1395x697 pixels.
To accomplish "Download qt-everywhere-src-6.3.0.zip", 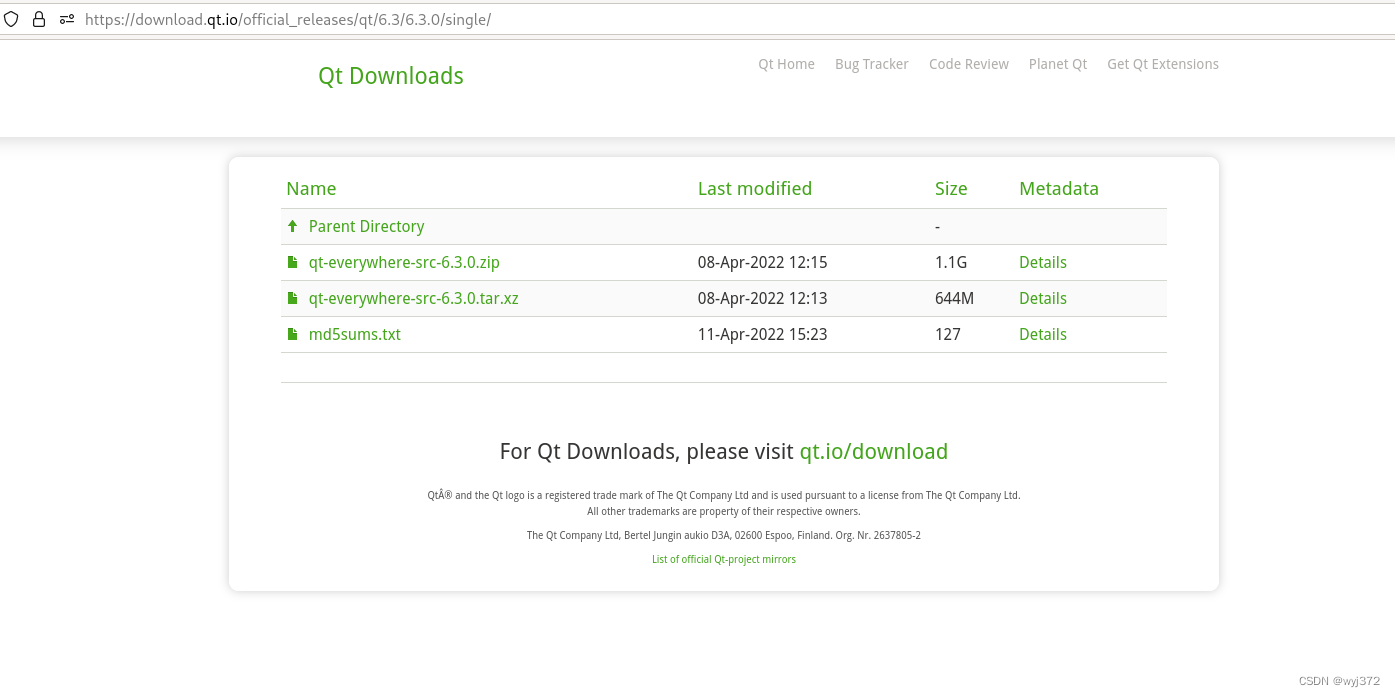I will click(x=404, y=262).
